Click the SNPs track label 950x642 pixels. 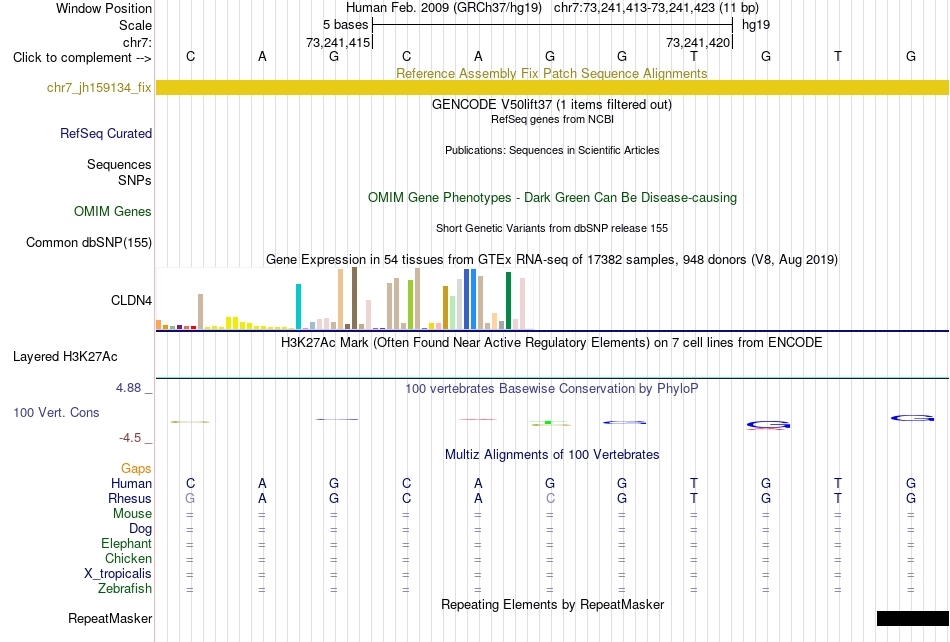point(135,180)
